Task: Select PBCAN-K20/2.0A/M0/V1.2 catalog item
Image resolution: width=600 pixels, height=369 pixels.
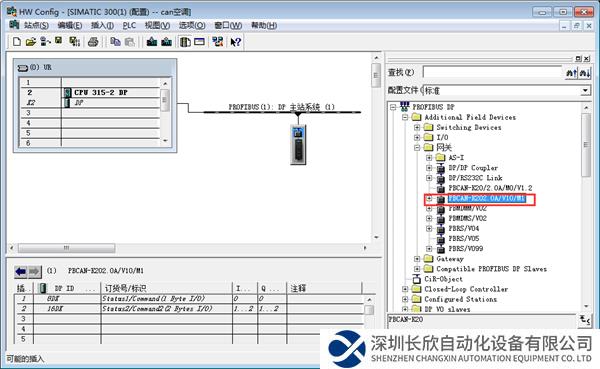Action: 490,188
